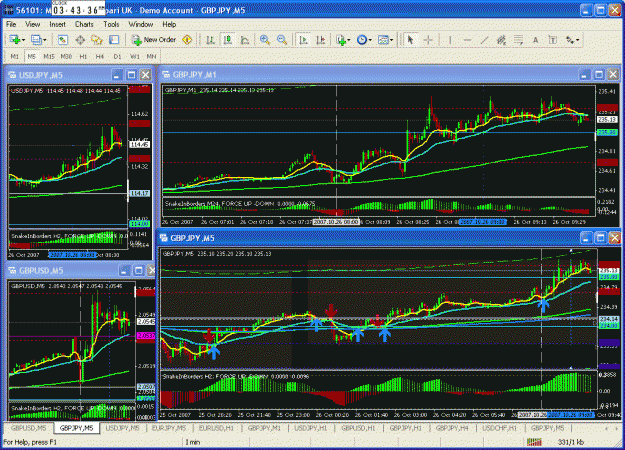Viewport: 625px width, 450px height.
Task: Switch to the GBPJPY,M1 chart tab
Action: click(264, 428)
